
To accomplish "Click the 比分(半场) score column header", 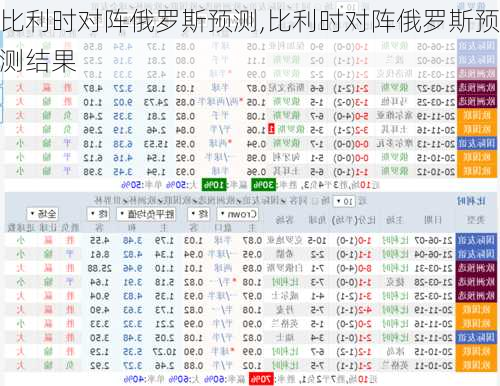I will tap(354, 220).
